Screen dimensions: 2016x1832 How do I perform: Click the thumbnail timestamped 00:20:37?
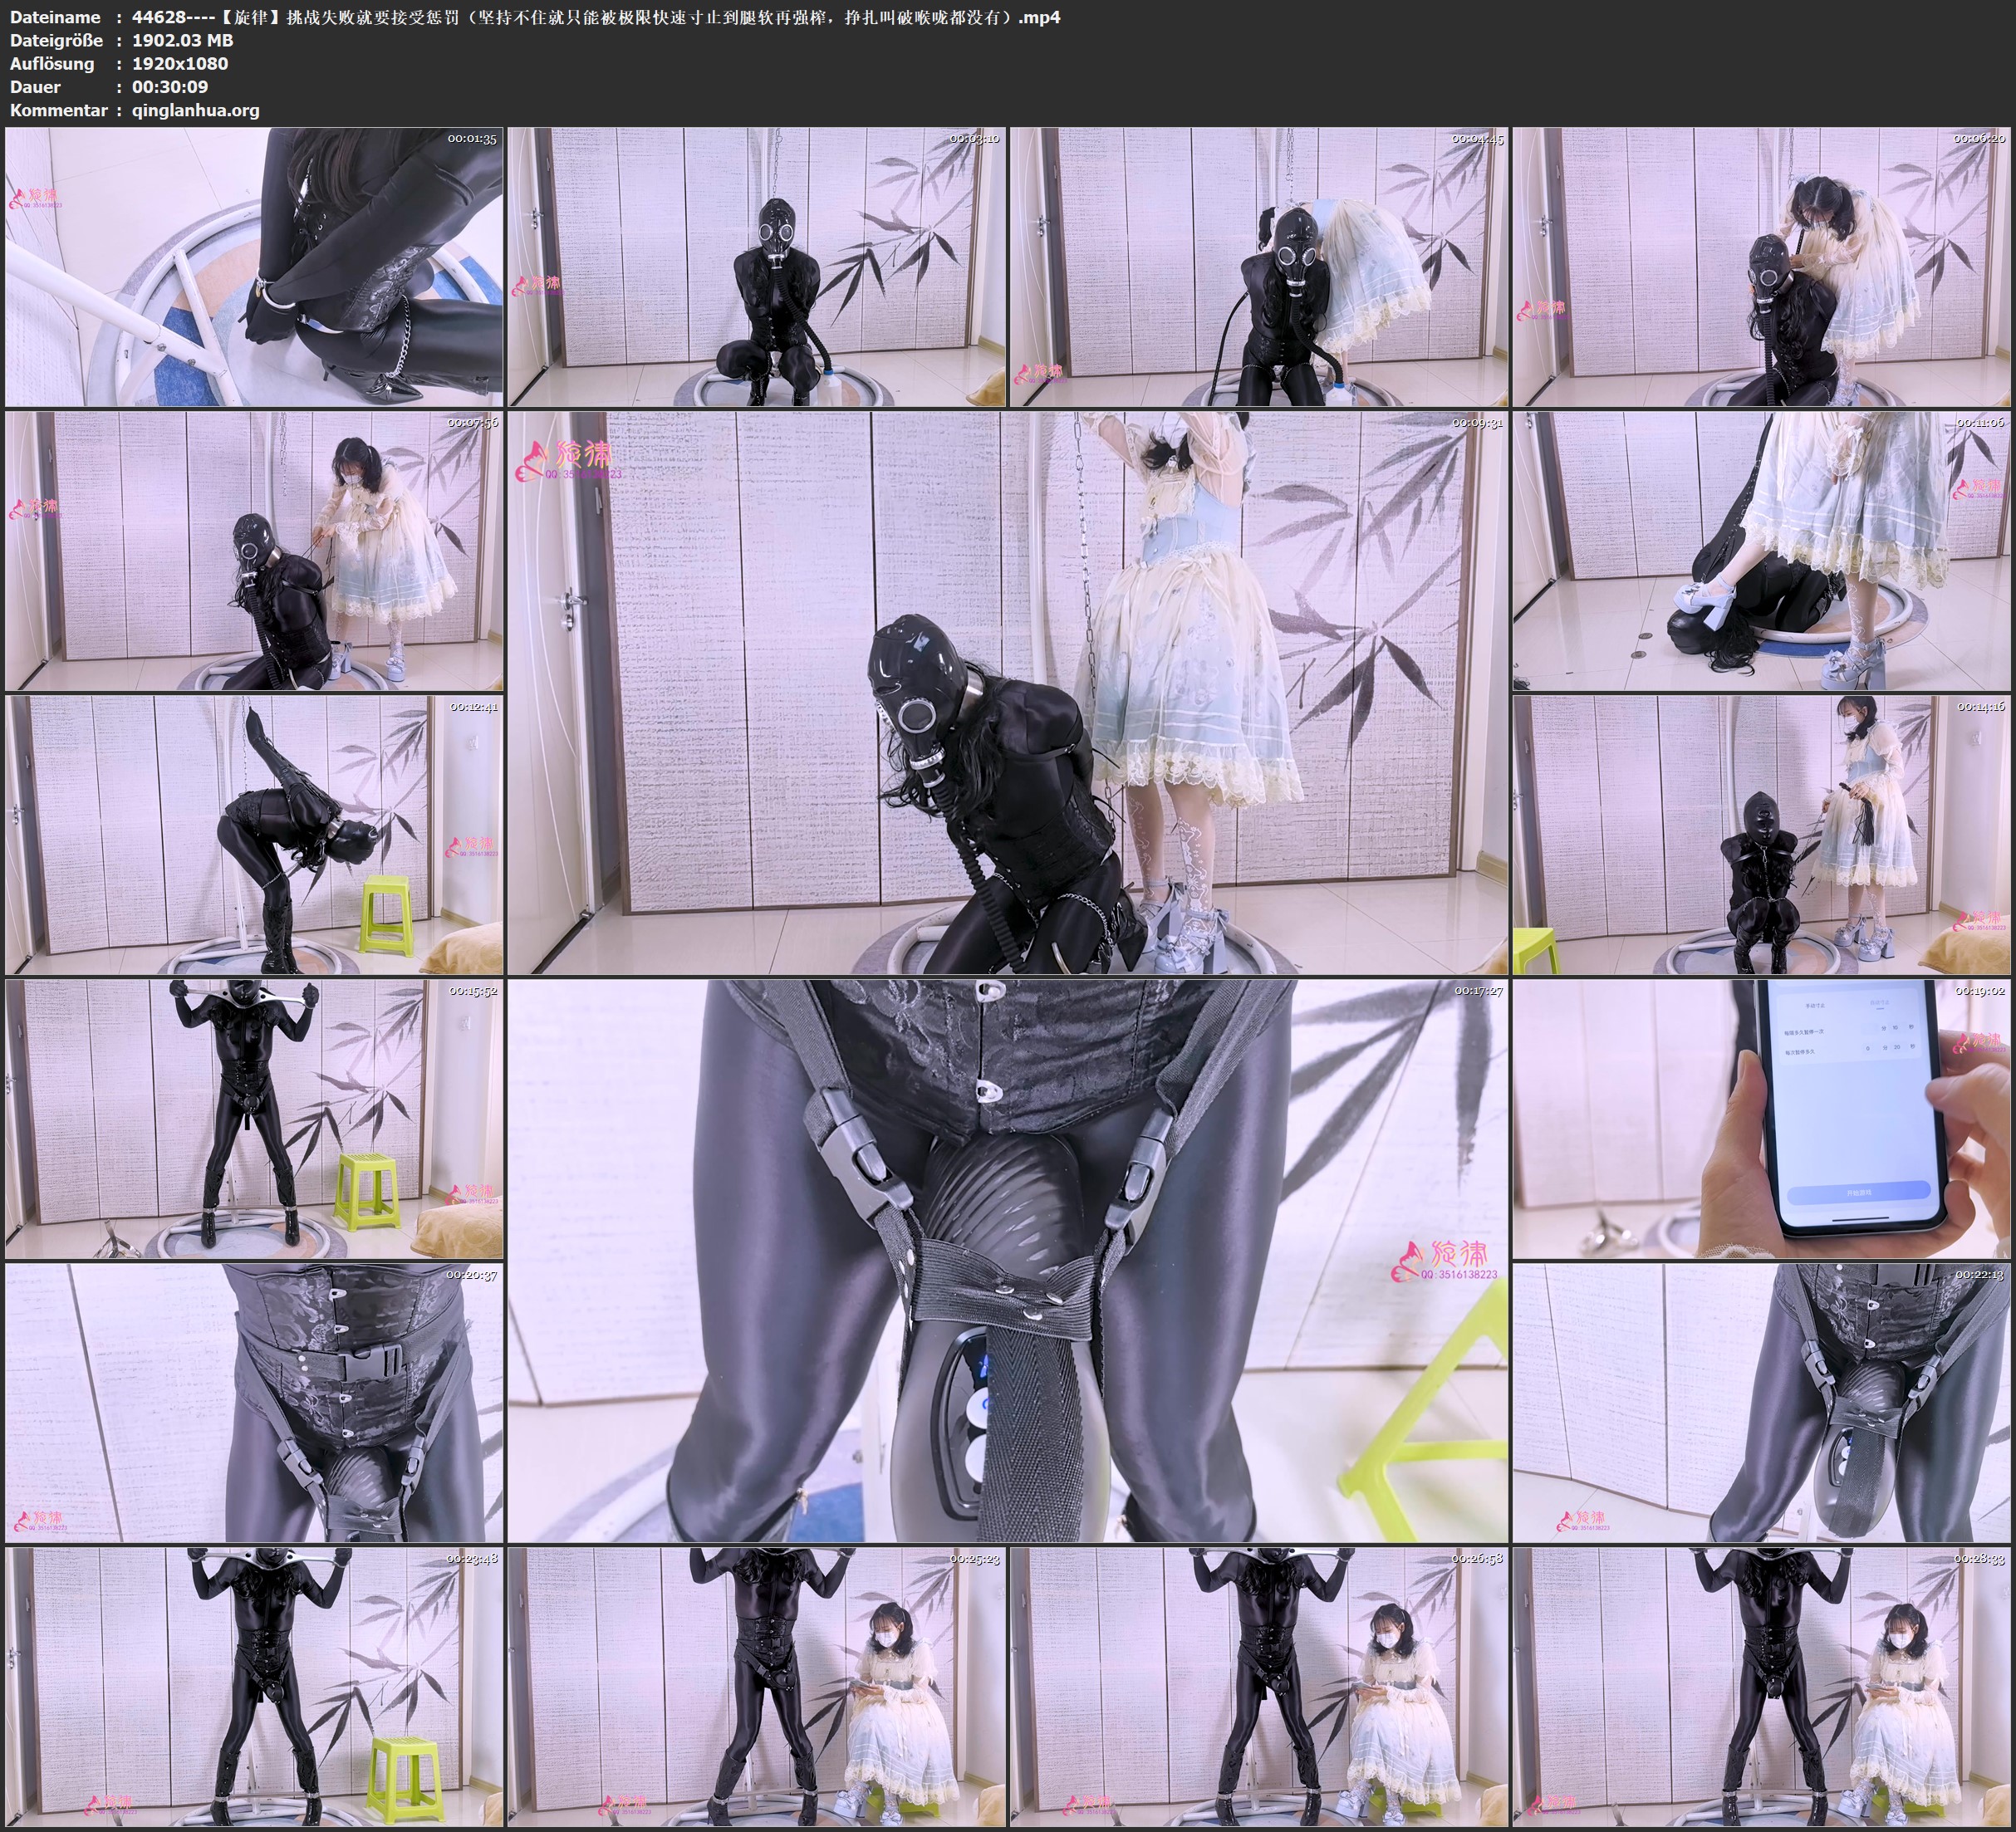[254, 1403]
